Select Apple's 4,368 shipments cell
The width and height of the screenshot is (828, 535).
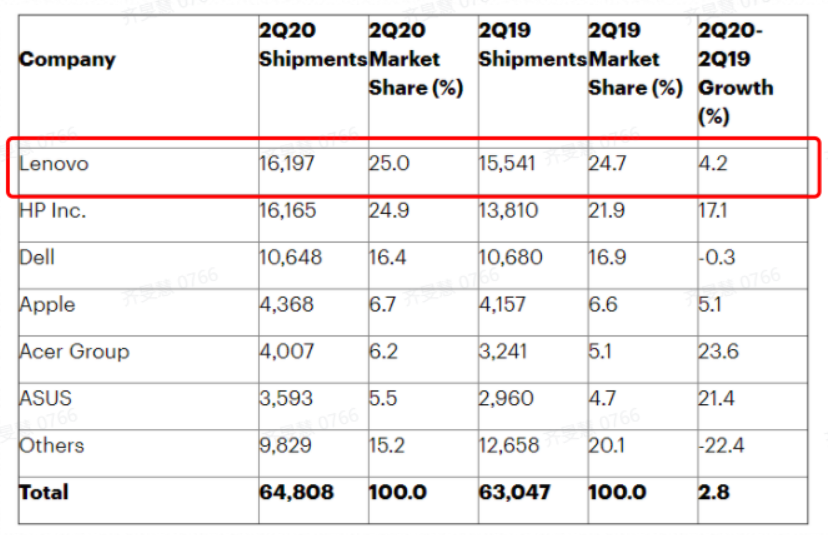point(287,304)
